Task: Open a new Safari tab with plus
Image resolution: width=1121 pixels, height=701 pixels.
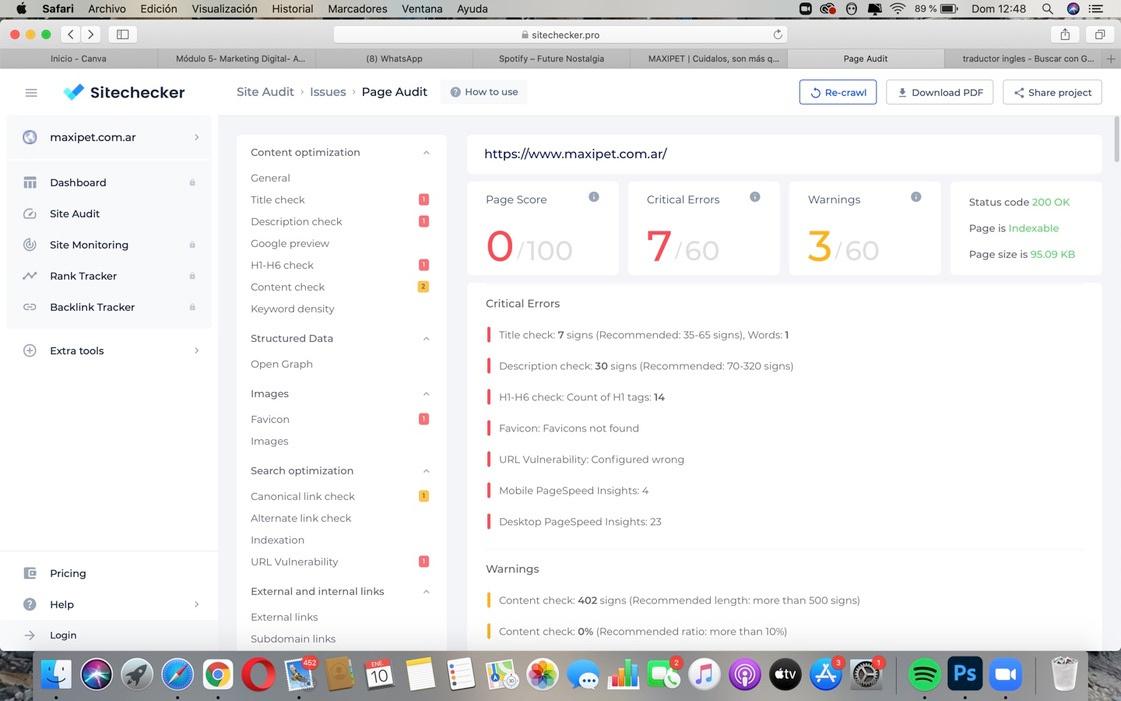Action: tap(1111, 59)
